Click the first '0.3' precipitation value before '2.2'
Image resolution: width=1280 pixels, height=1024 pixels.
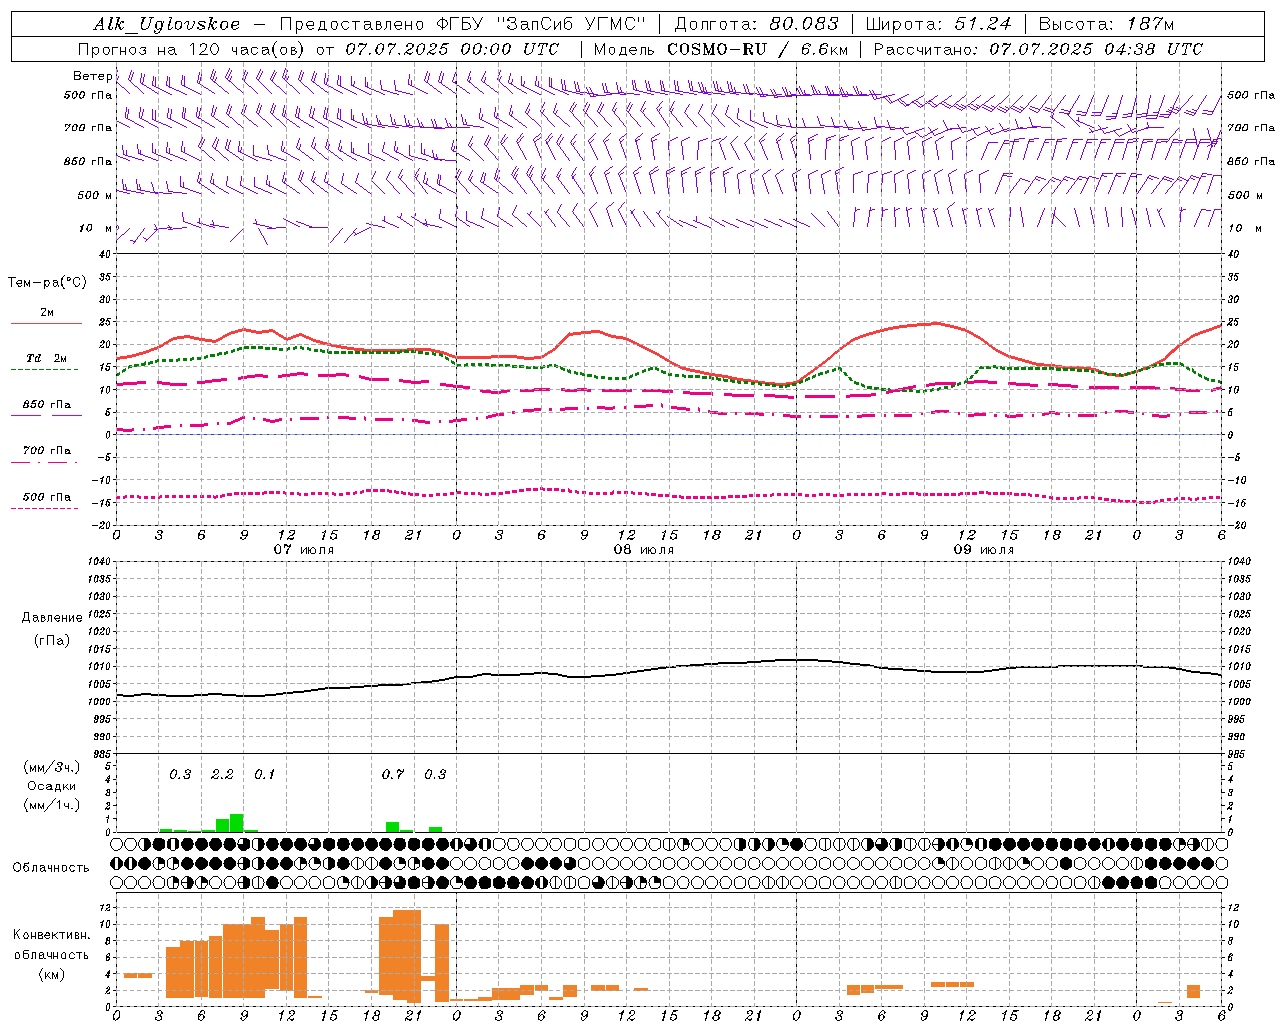(x=180, y=775)
